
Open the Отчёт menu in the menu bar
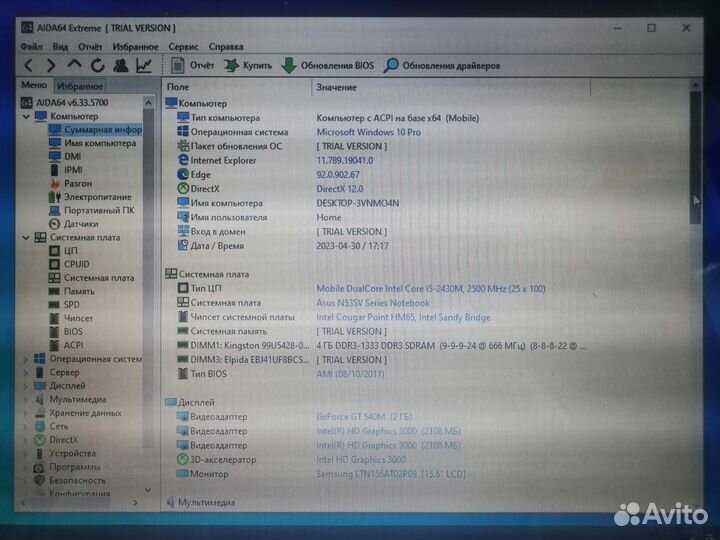click(90, 47)
